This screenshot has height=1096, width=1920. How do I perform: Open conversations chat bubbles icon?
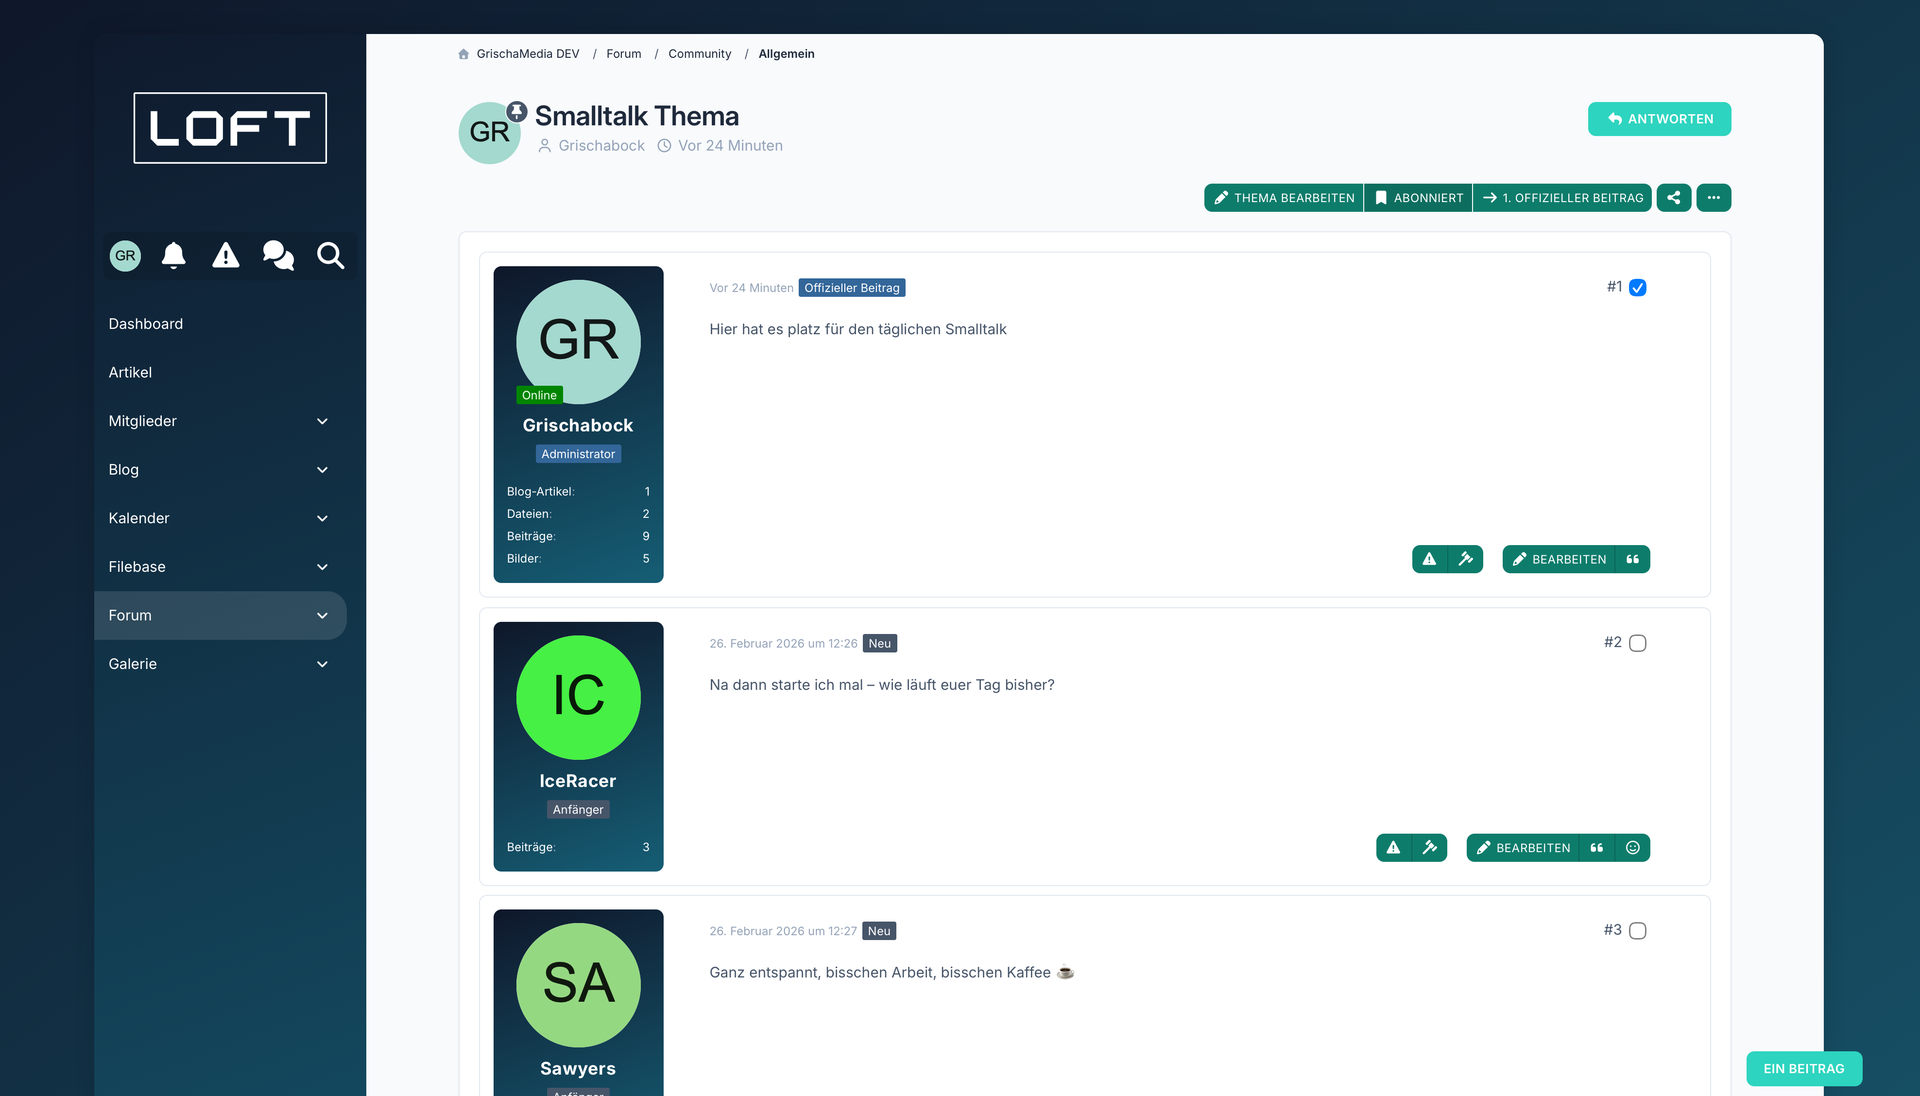tap(278, 256)
